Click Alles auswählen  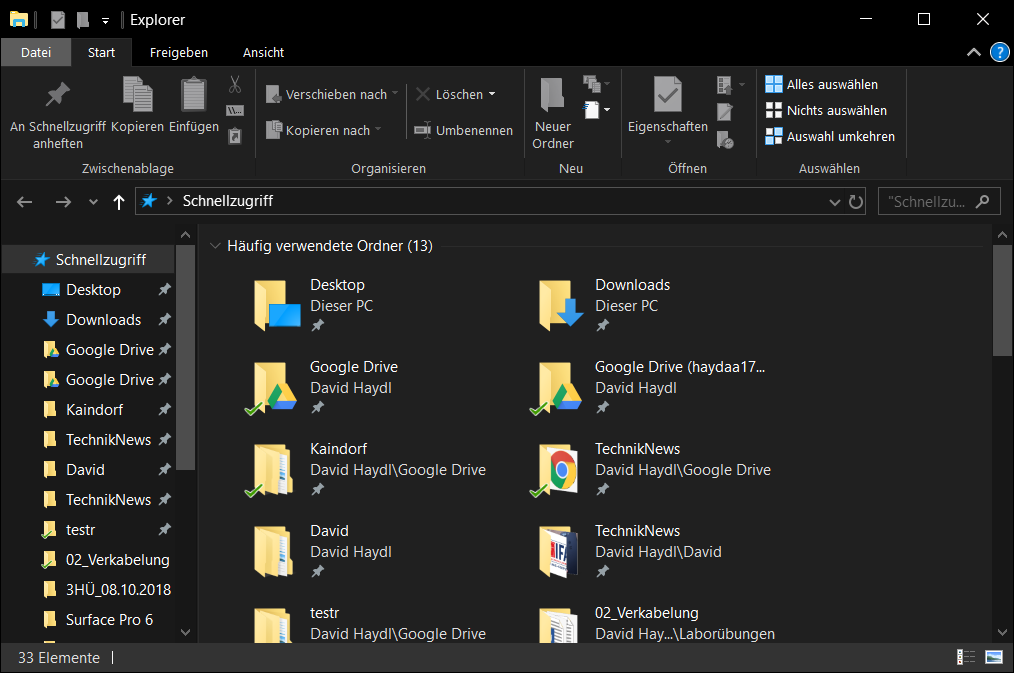822,84
